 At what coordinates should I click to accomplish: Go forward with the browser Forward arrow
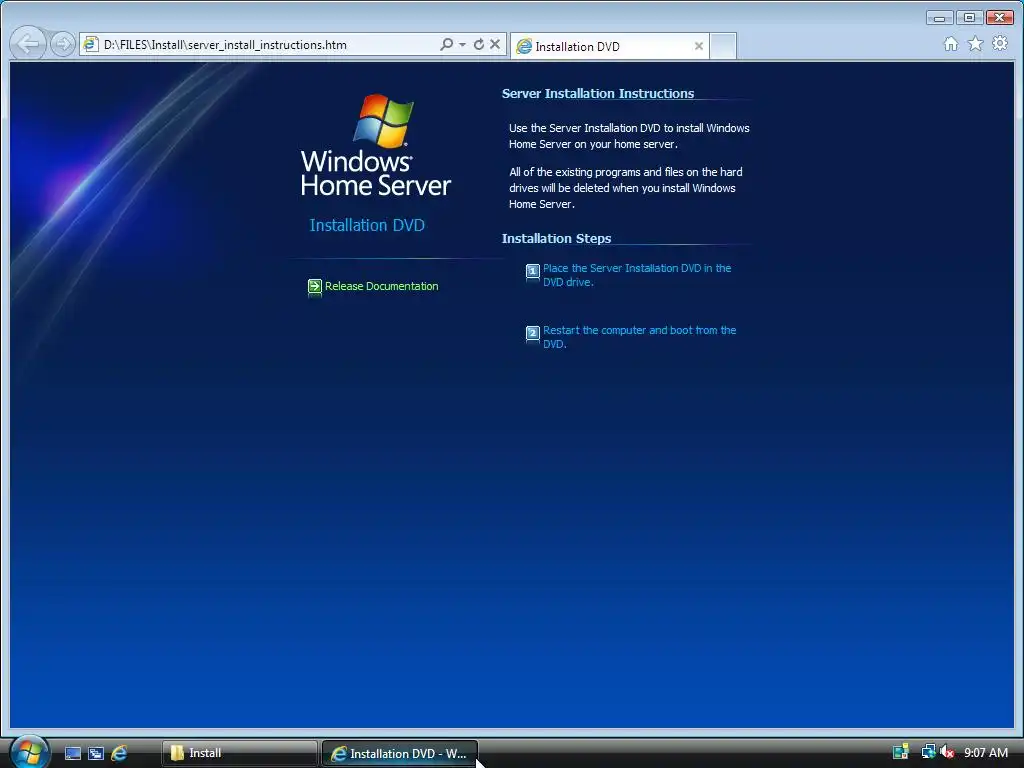(x=63, y=44)
